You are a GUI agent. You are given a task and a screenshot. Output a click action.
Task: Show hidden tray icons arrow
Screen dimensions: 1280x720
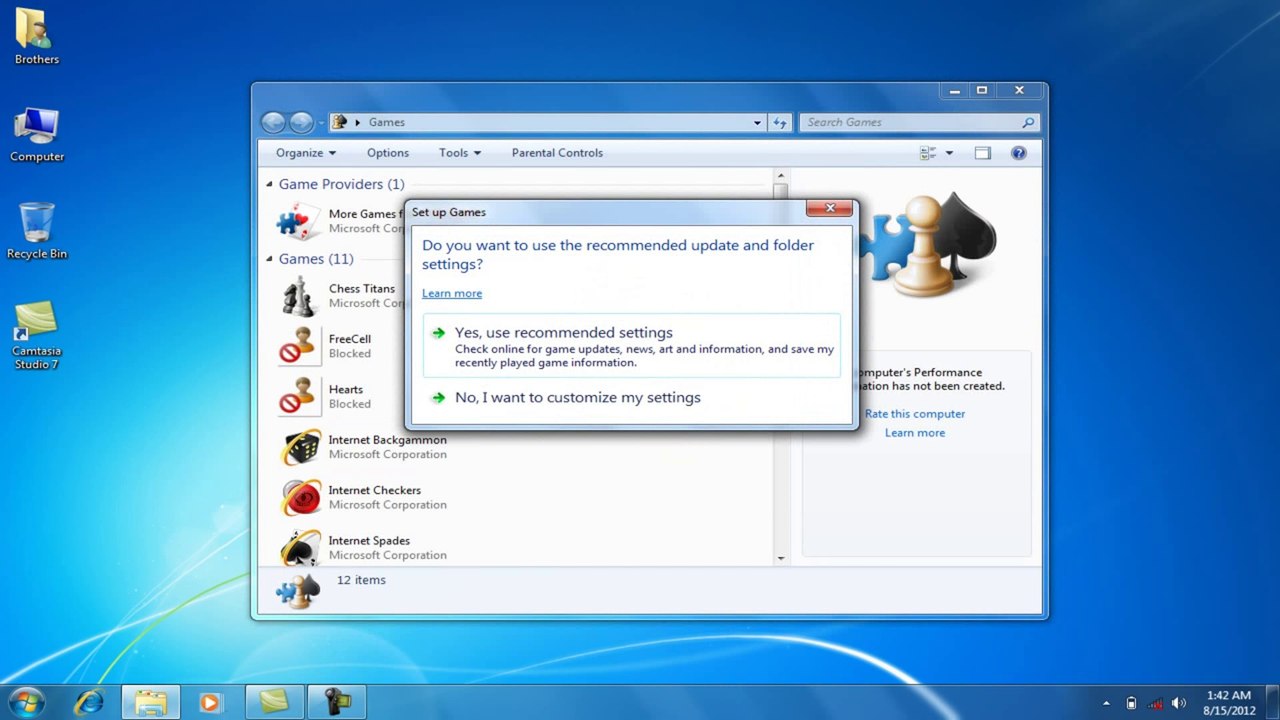pos(1106,703)
